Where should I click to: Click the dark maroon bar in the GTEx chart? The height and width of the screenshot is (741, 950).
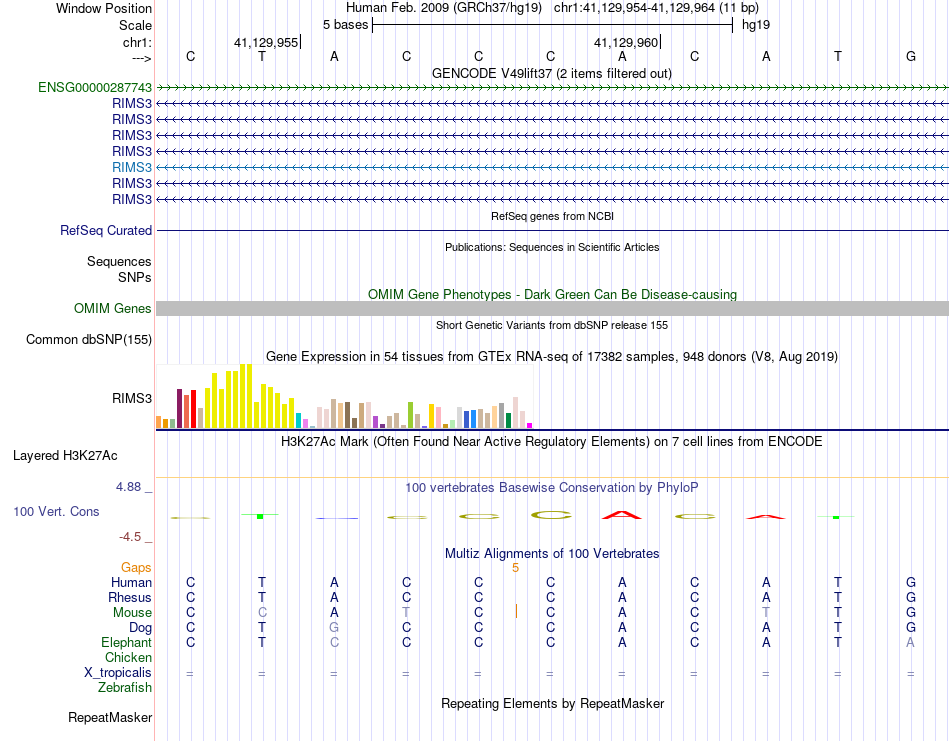point(179,409)
